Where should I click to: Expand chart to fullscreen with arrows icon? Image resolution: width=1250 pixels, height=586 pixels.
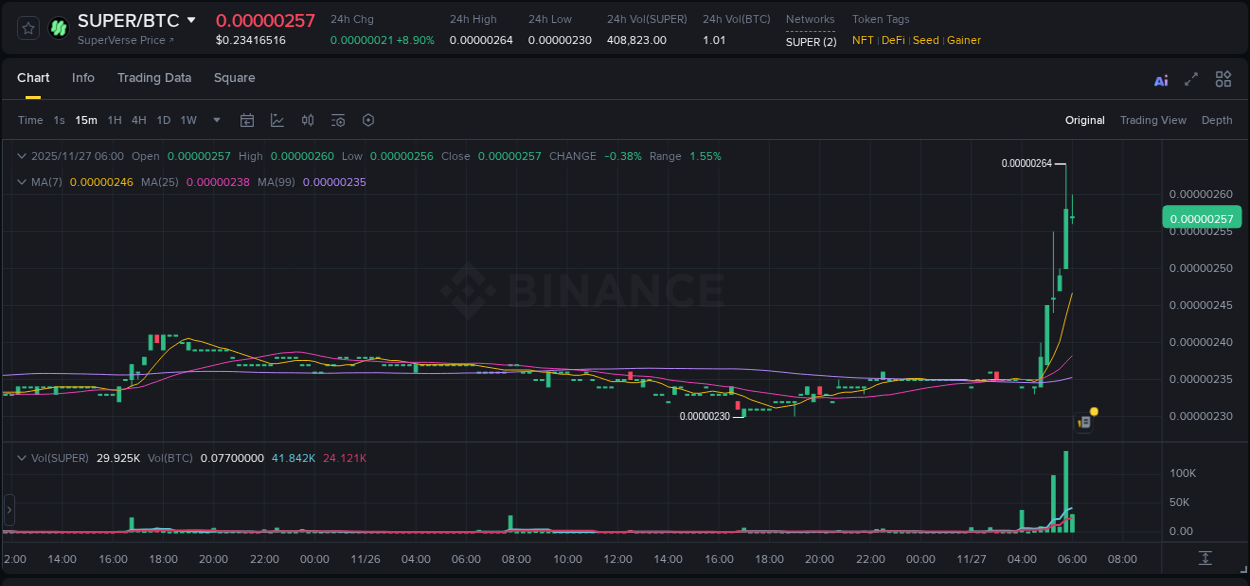tap(1192, 79)
